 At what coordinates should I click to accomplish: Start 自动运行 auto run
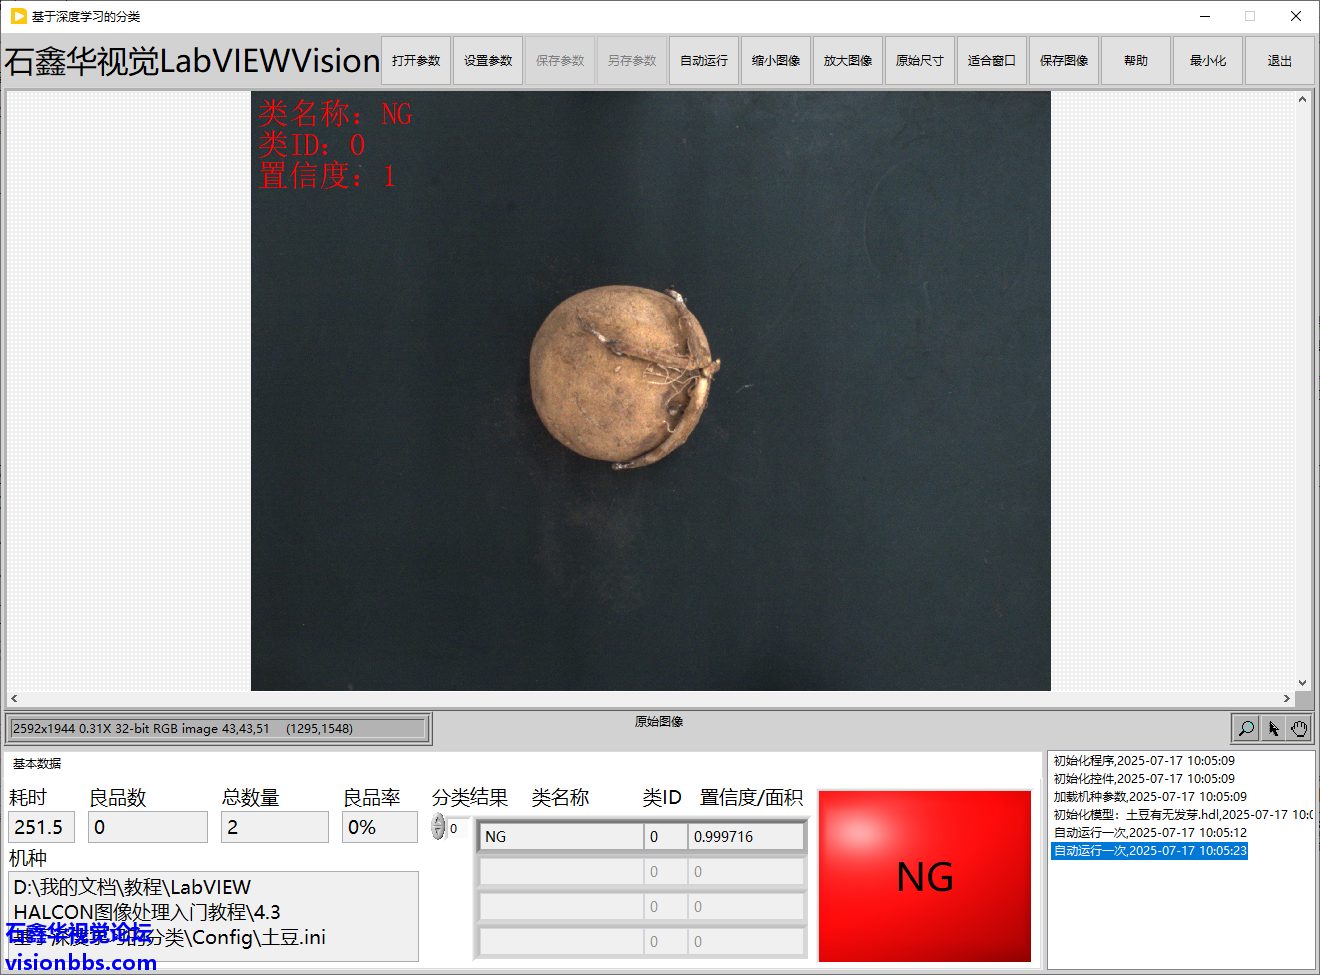tap(704, 61)
